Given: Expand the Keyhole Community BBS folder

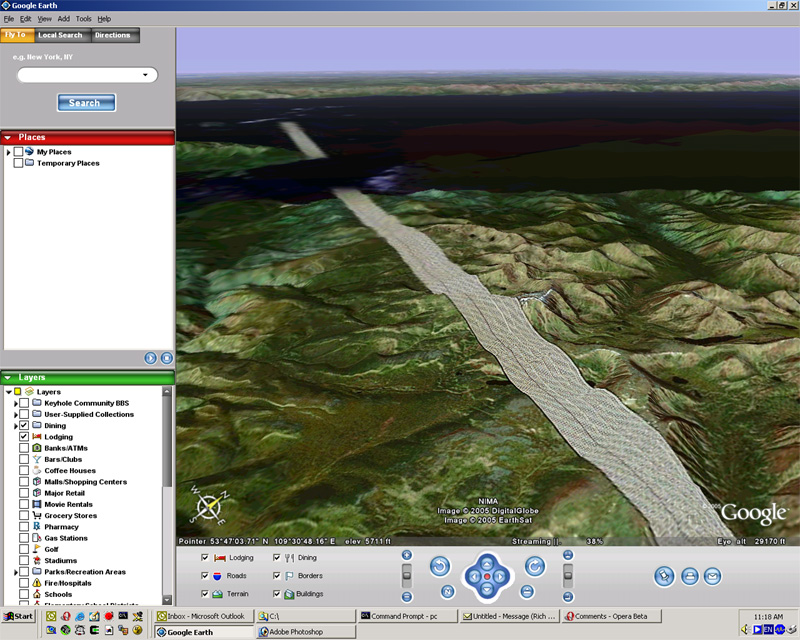Looking at the screenshot, I should (x=15, y=403).
